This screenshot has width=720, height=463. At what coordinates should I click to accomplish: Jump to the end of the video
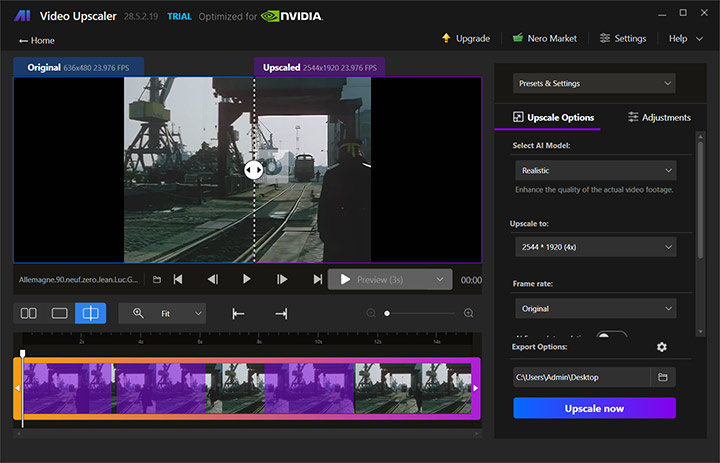tap(317, 279)
